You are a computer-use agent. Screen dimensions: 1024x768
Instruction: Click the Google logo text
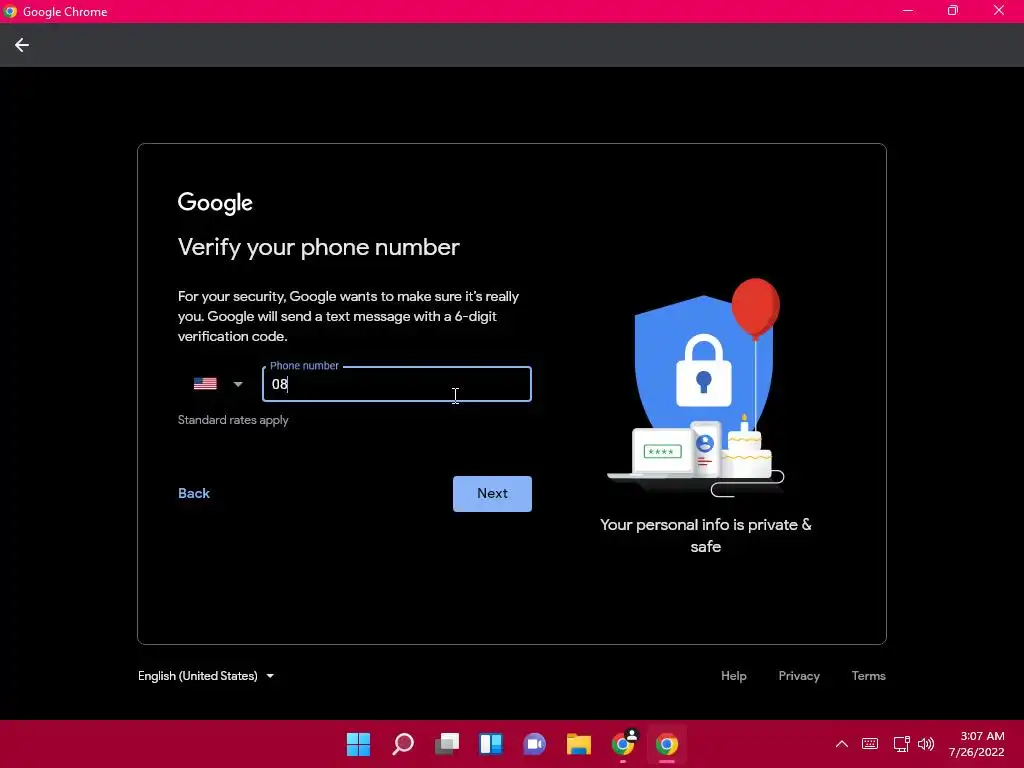coord(215,203)
